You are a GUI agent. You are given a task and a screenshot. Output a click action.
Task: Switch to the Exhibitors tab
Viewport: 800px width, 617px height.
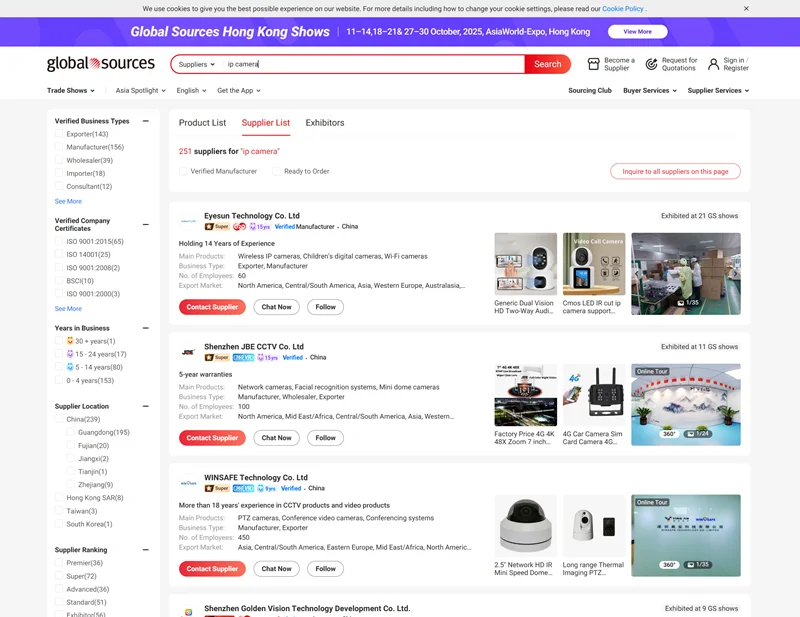click(x=325, y=123)
